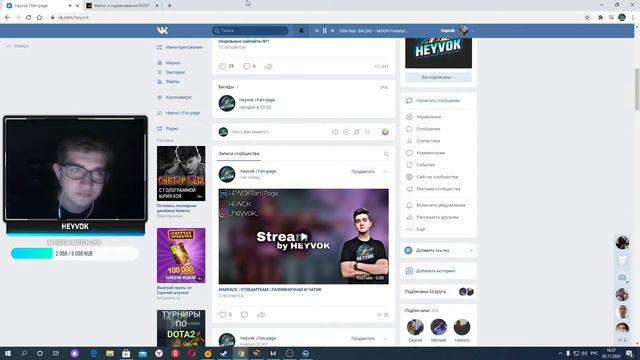Comment on the stream video post
Viewport: 640px width, 360px height.
[244, 315]
